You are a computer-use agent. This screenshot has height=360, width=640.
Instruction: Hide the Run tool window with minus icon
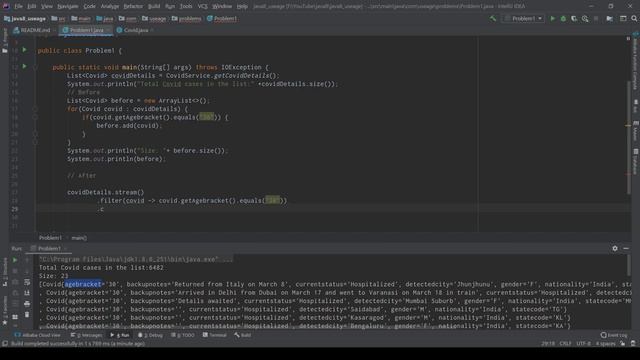tap(626, 248)
